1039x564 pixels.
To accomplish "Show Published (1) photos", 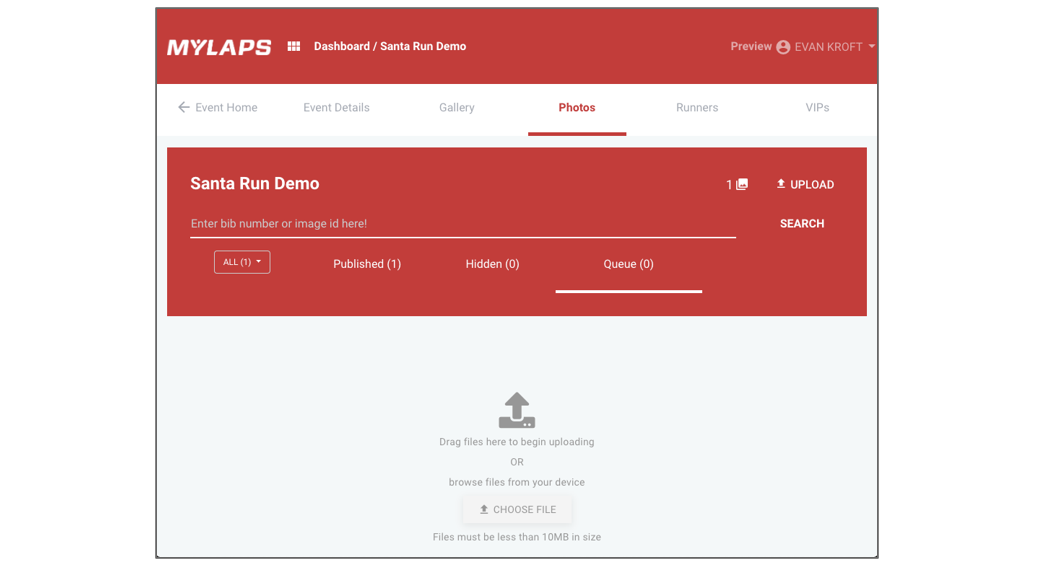I will click(367, 264).
